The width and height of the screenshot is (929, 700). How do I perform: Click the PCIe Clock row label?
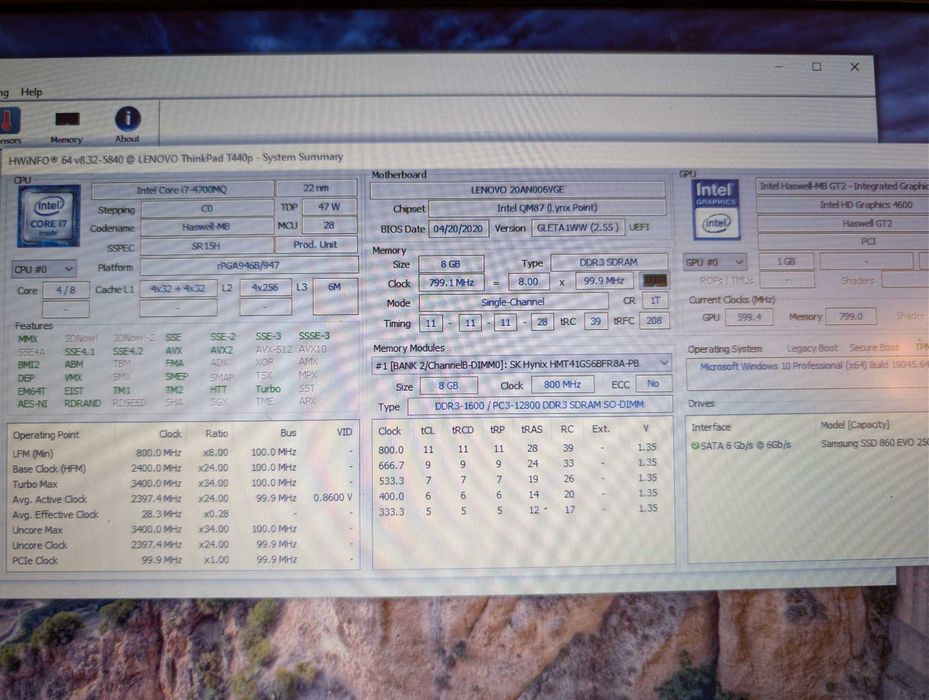[36, 560]
